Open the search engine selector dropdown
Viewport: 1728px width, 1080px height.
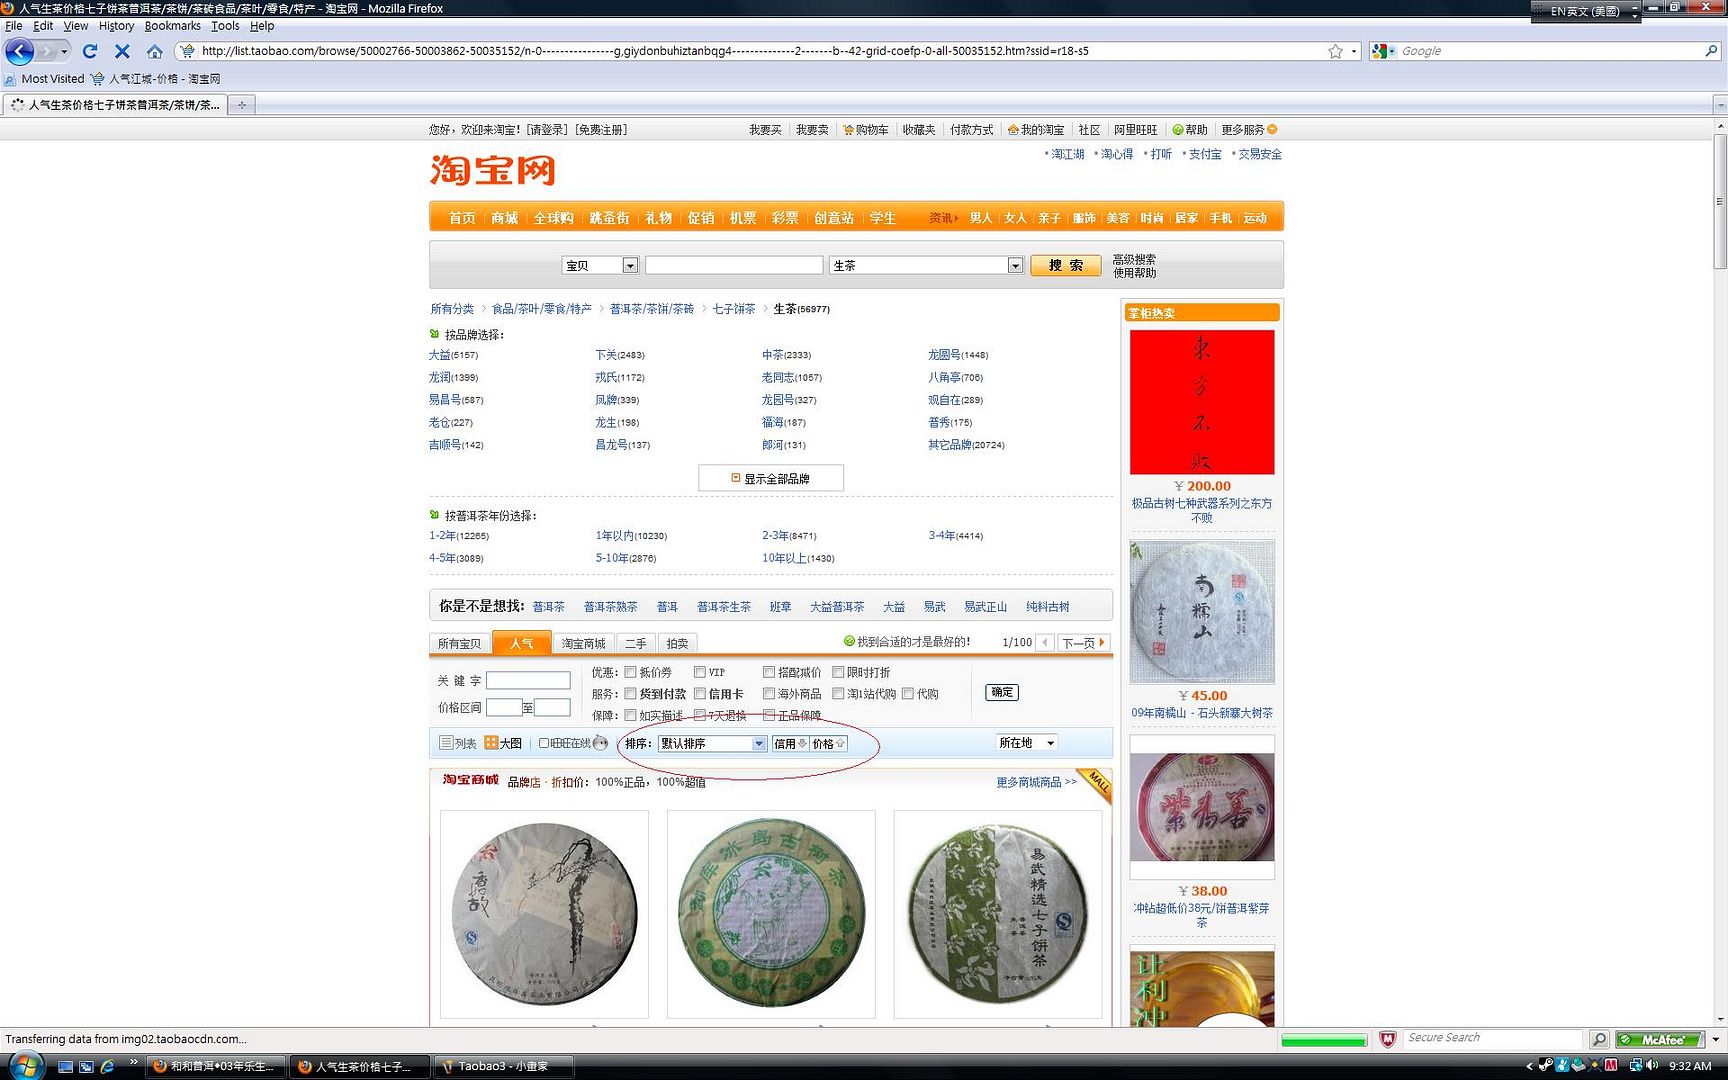[1384, 51]
